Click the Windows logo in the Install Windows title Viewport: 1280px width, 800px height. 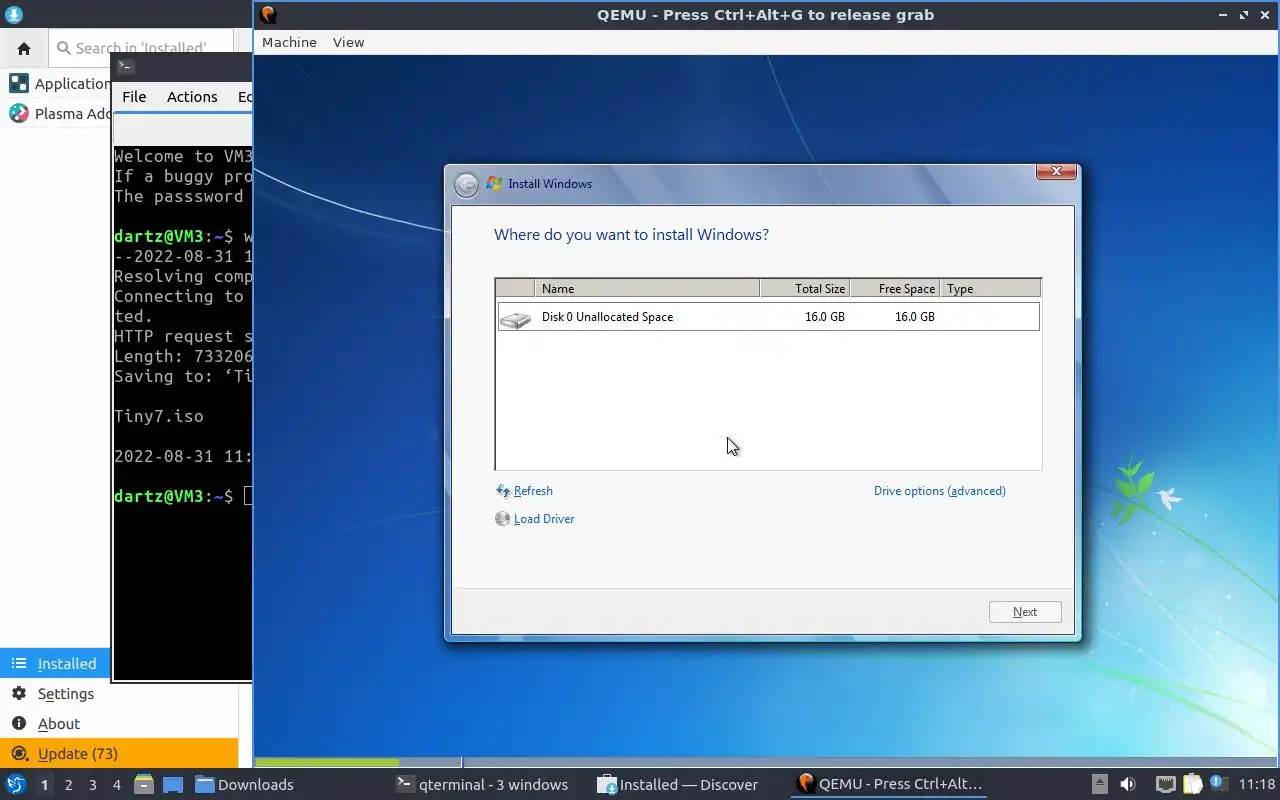pyautogui.click(x=494, y=184)
